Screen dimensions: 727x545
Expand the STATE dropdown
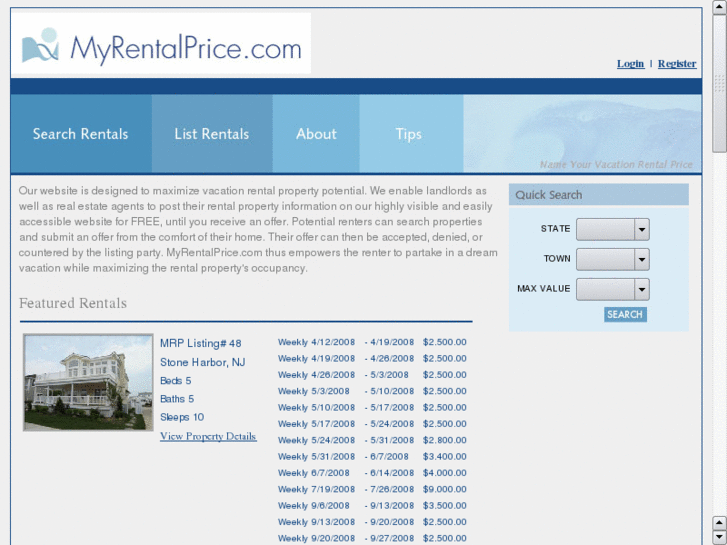[x=612, y=230]
